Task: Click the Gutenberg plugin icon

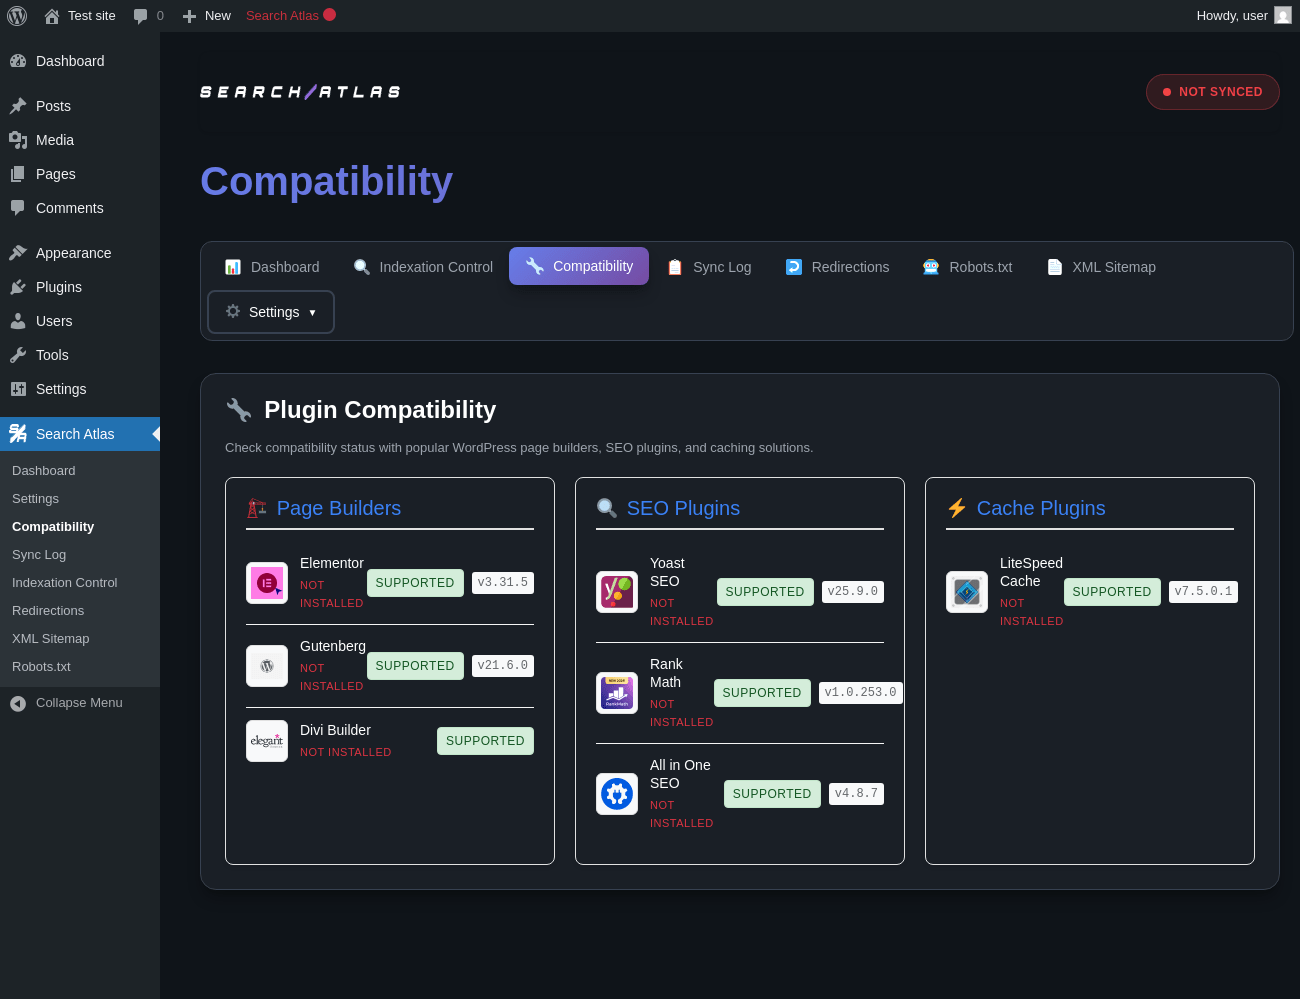Action: [x=267, y=666]
